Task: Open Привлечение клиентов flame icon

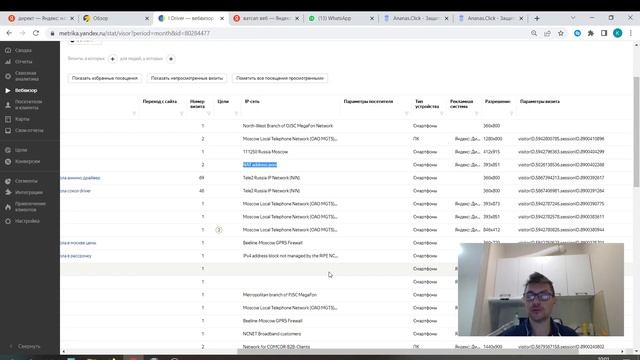Action: (8, 207)
